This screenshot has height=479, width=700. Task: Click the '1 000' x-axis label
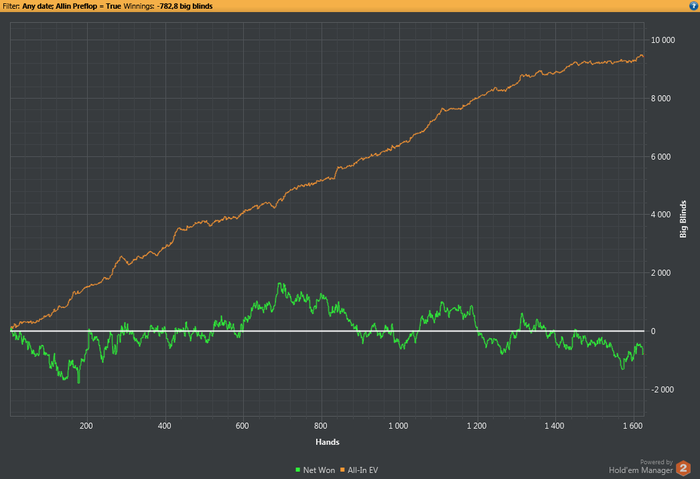(398, 426)
